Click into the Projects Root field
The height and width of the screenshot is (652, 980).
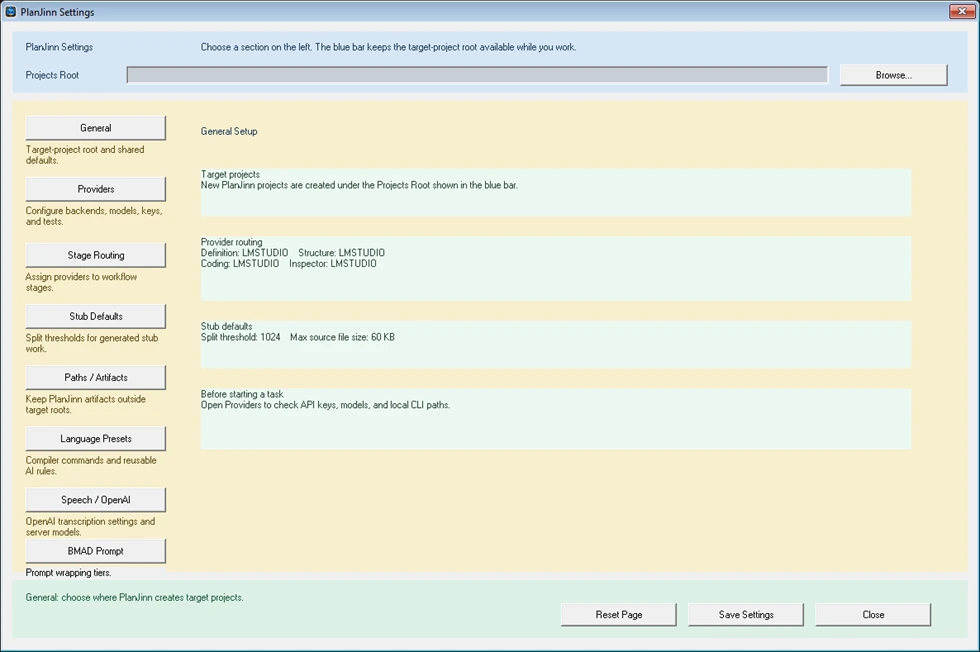tap(477, 75)
